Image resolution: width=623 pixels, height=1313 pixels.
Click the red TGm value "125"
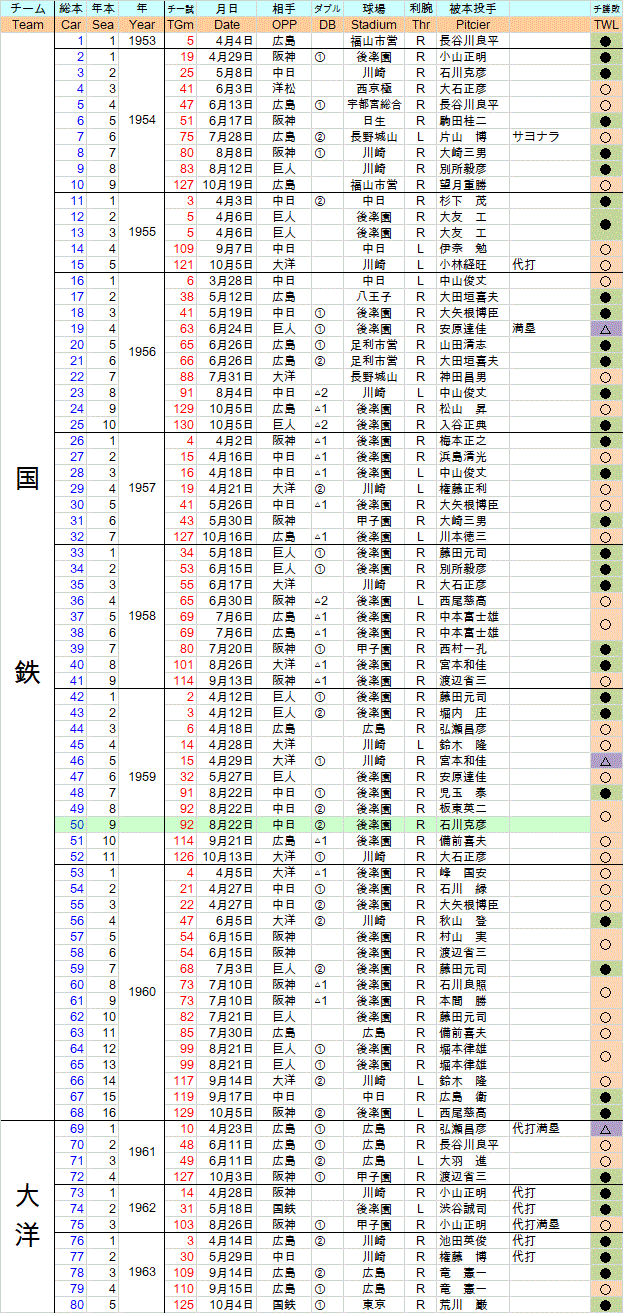tap(183, 1304)
